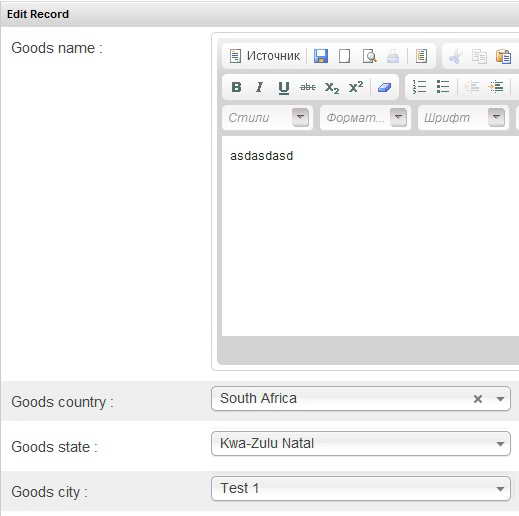Toggle bold formatting
Image resolution: width=519 pixels, height=516 pixels.
point(236,87)
